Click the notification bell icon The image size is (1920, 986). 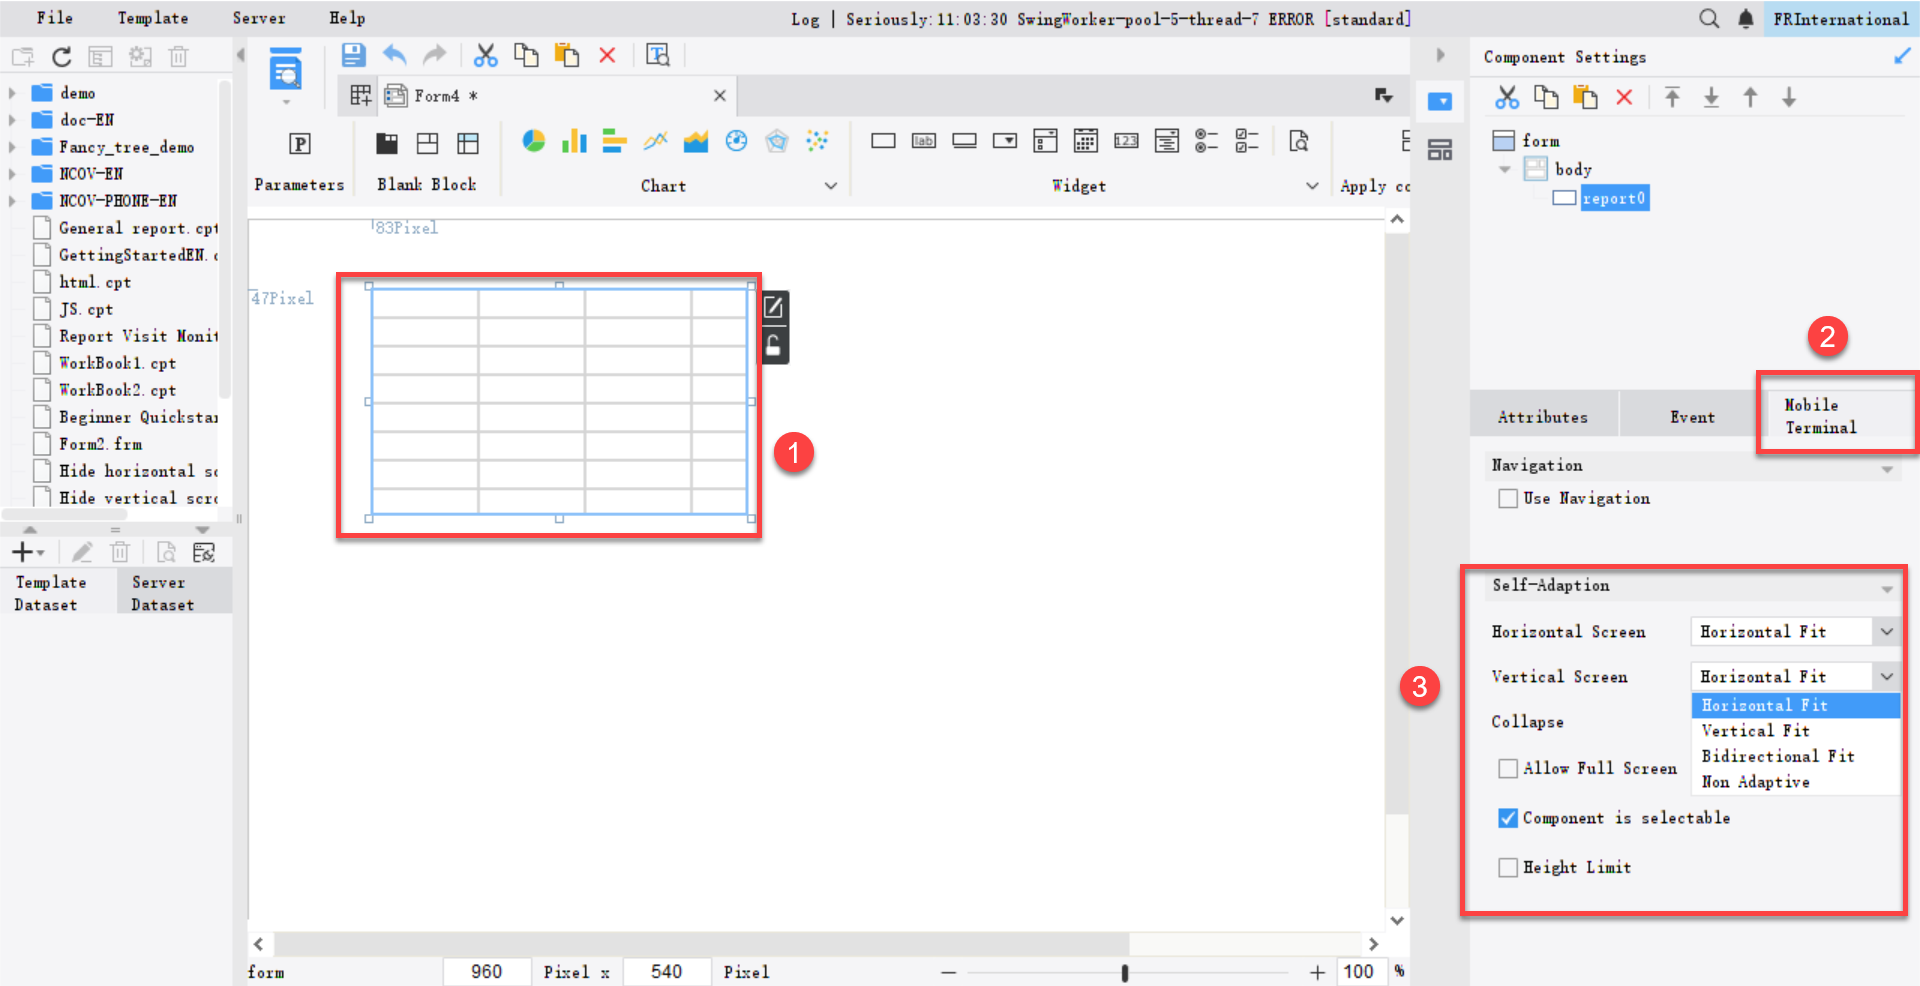pos(1745,18)
